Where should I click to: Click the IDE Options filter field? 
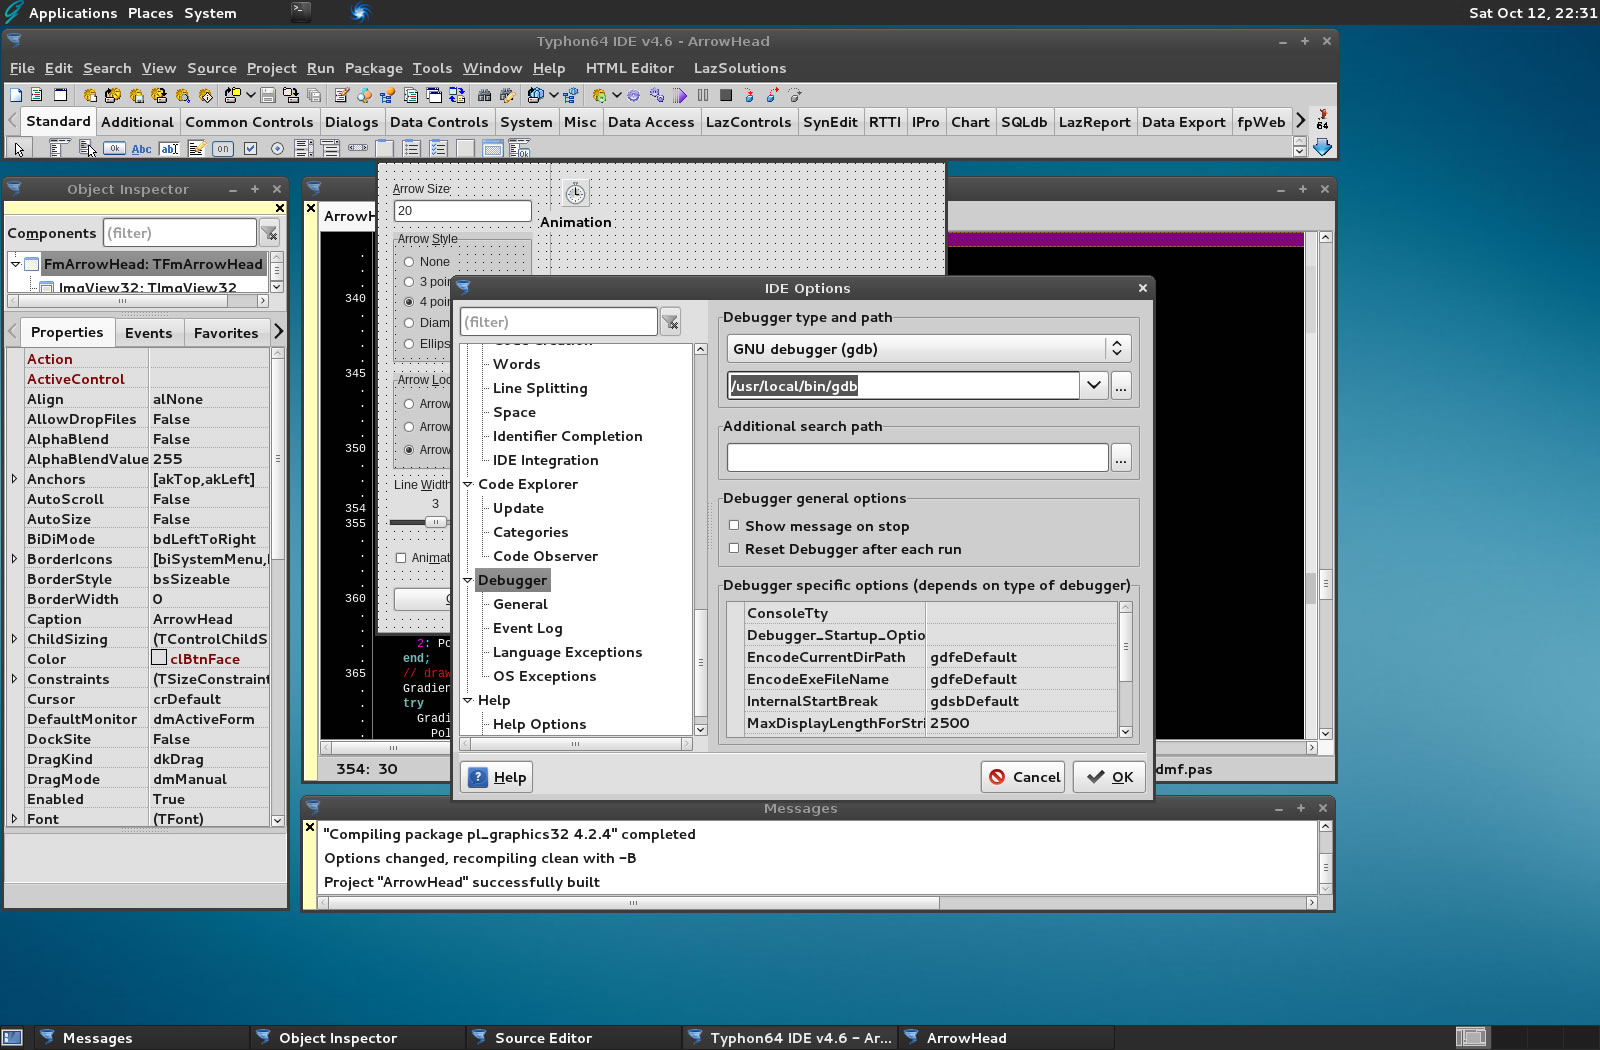coord(558,322)
